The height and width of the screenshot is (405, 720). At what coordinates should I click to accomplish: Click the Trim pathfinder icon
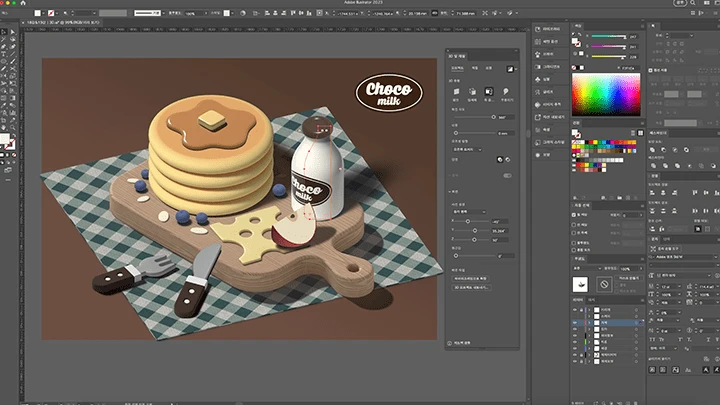[x=664, y=166]
